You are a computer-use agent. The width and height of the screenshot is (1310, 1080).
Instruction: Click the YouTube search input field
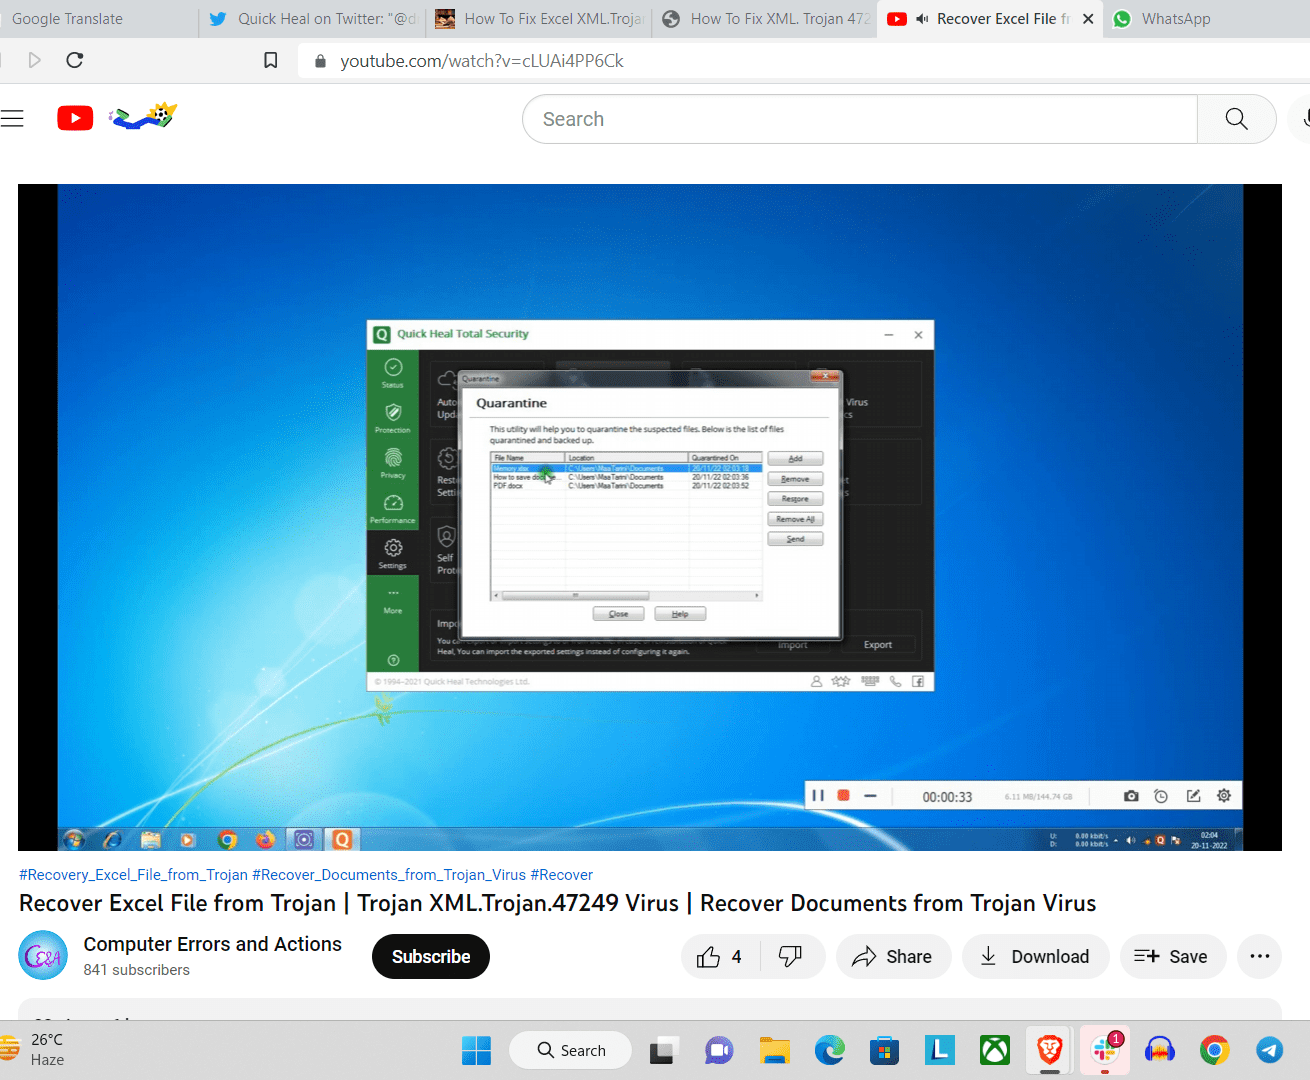point(860,119)
